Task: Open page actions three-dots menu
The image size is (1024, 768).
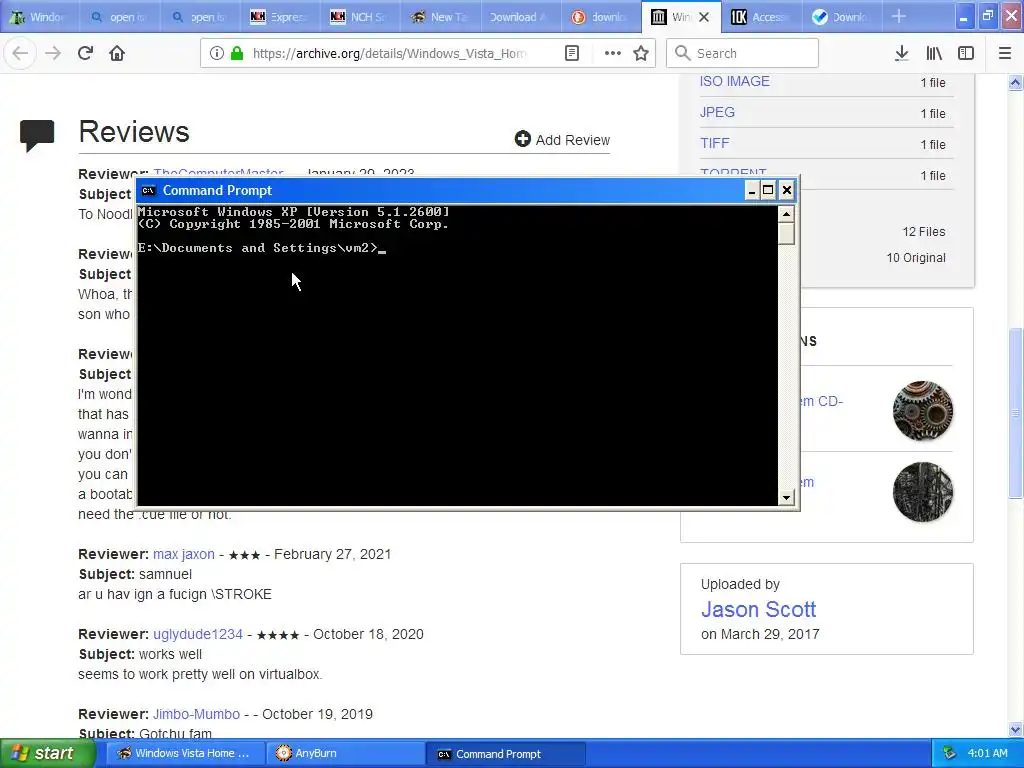Action: [613, 54]
